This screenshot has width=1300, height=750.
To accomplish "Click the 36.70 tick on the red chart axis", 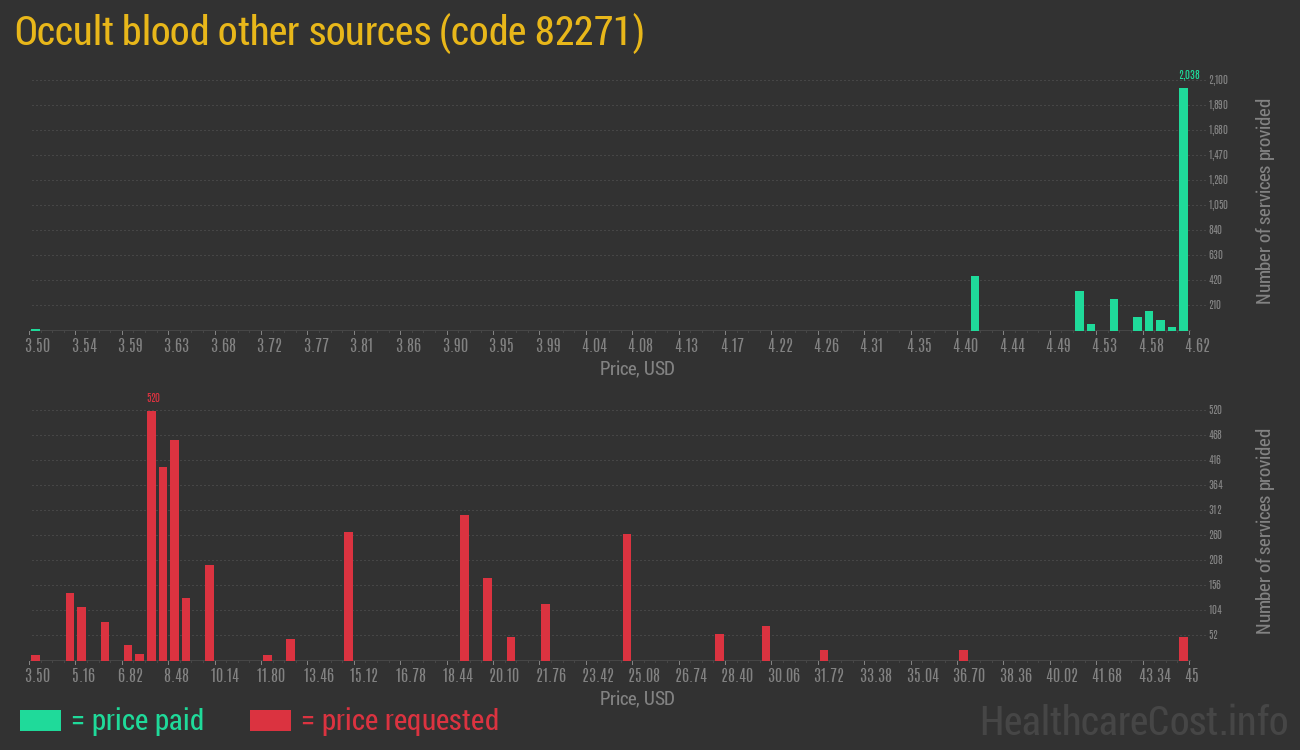I will pyautogui.click(x=969, y=676).
